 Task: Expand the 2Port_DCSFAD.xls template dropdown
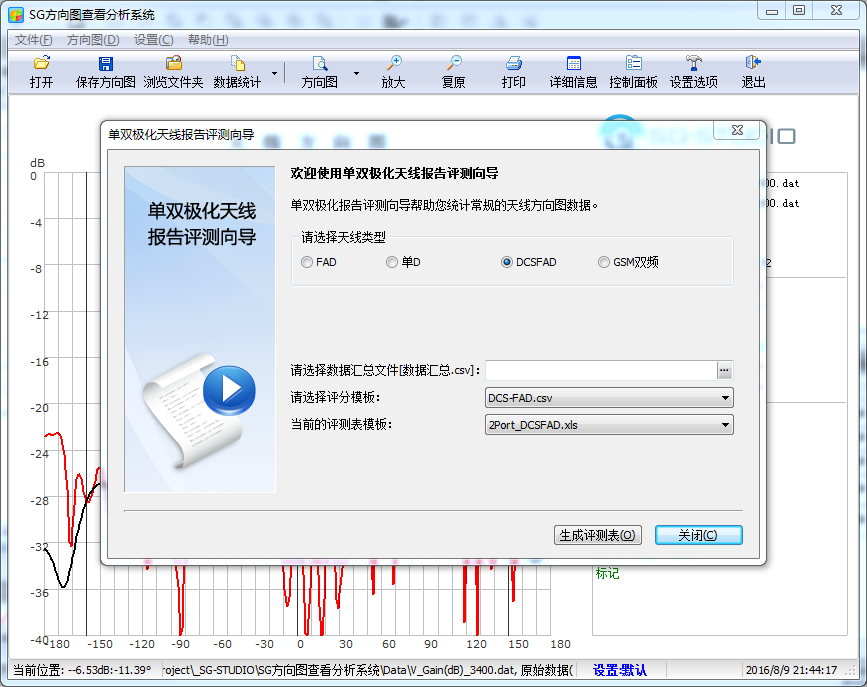coord(725,425)
